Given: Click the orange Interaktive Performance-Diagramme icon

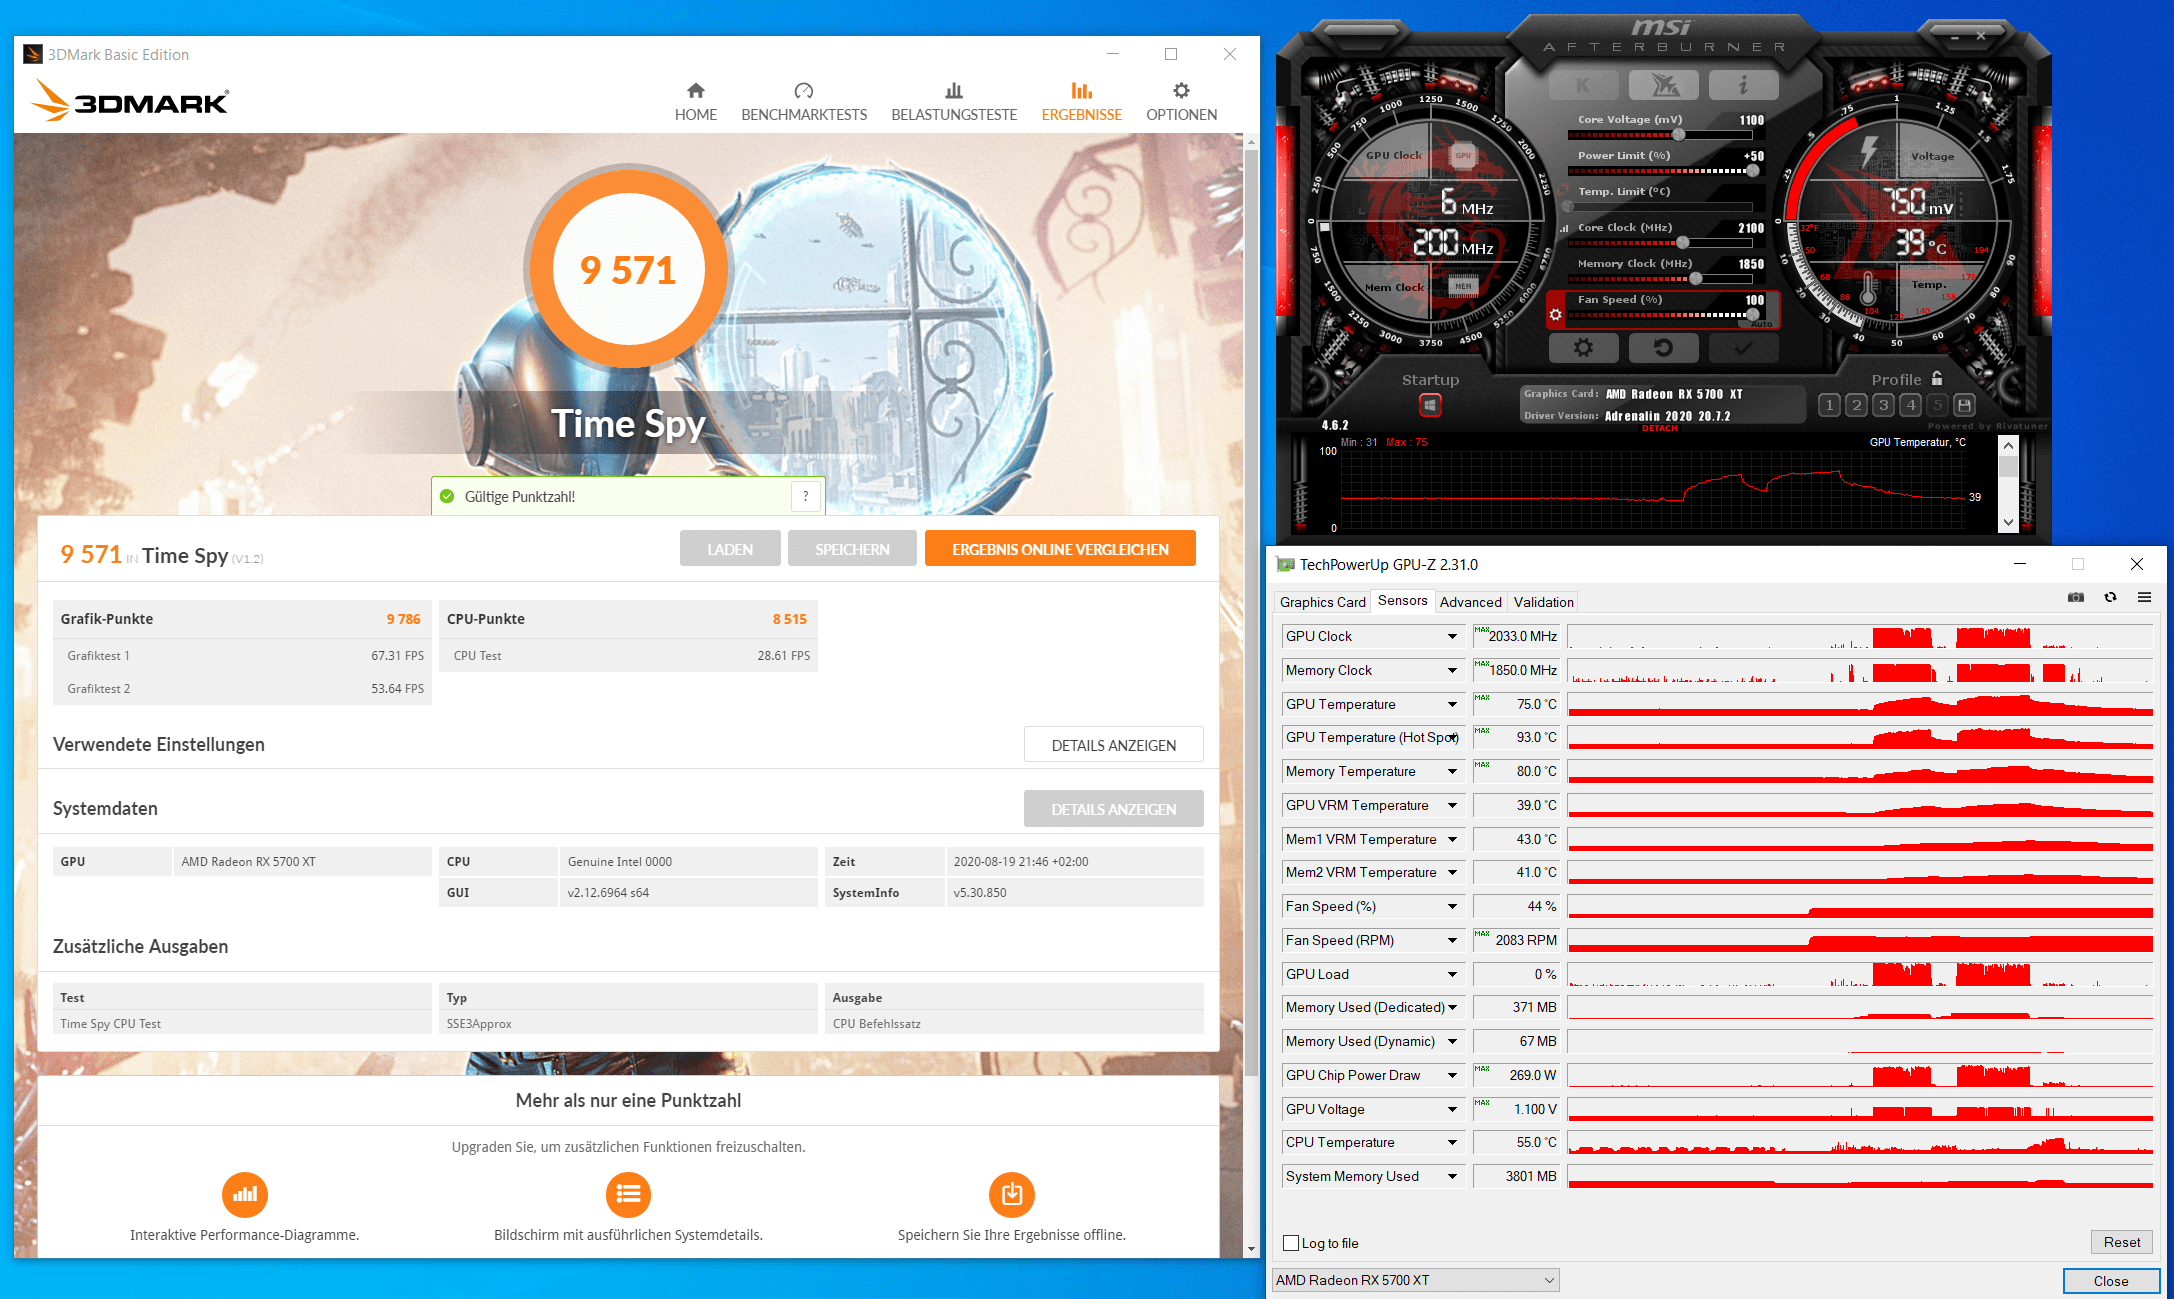Looking at the screenshot, I should click(245, 1194).
